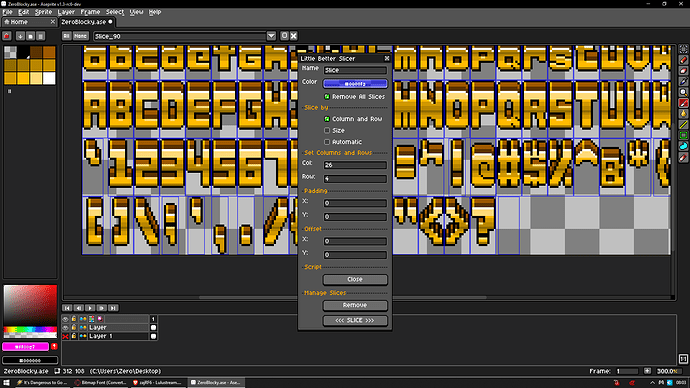Open the Select menu
The width and height of the screenshot is (690, 388).
114,12
